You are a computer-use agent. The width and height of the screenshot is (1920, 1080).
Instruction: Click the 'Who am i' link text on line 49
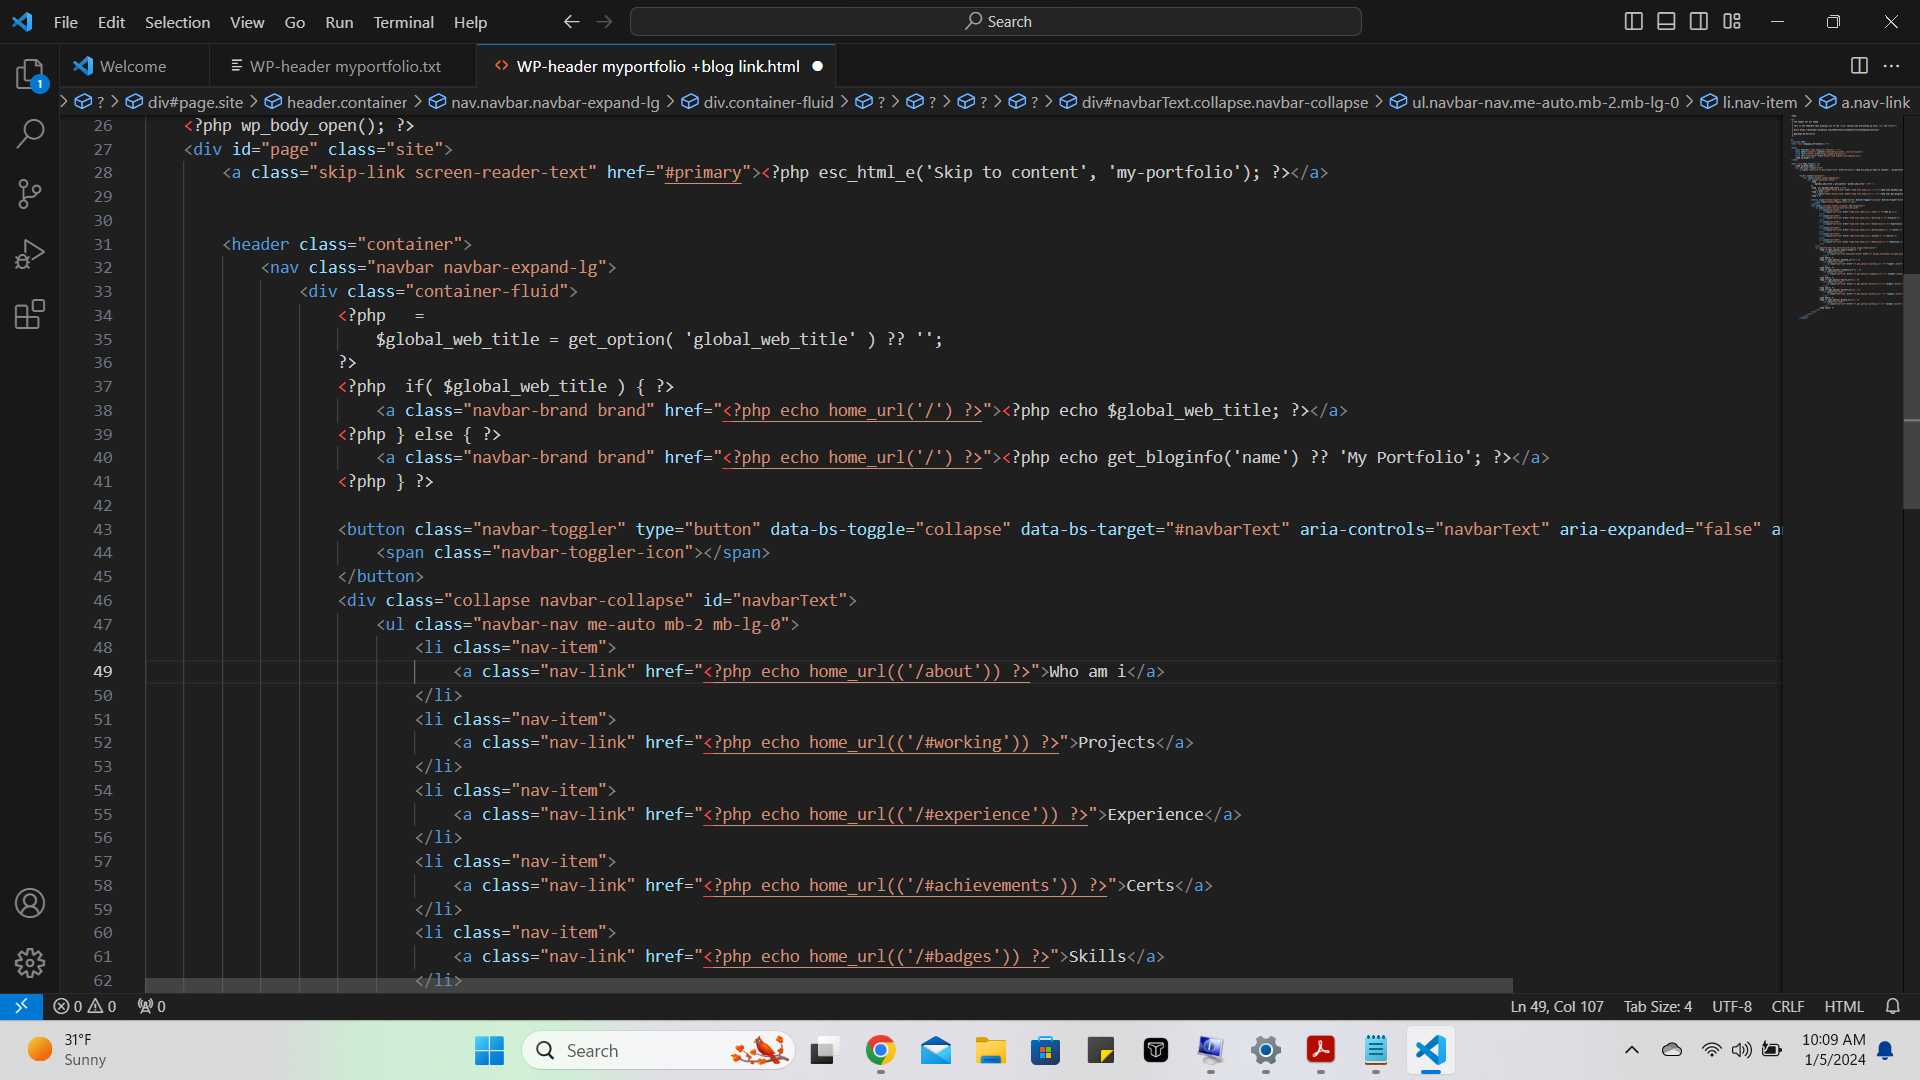click(1088, 671)
